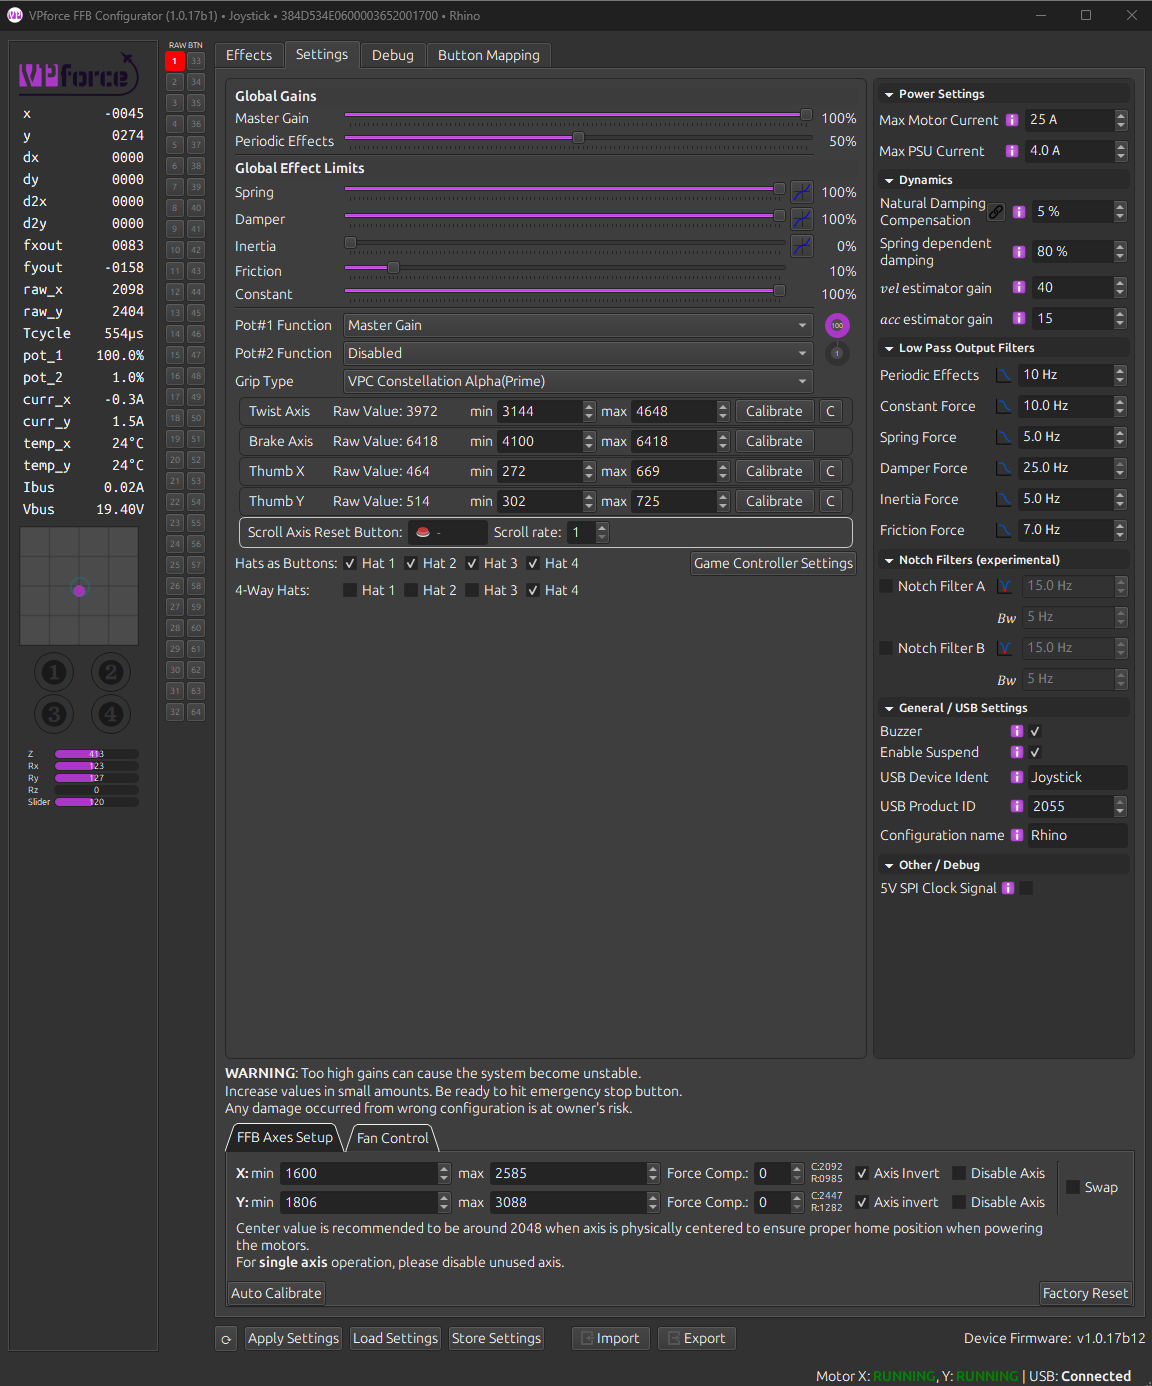Click the Periodic Effects gain slider

coord(578,138)
